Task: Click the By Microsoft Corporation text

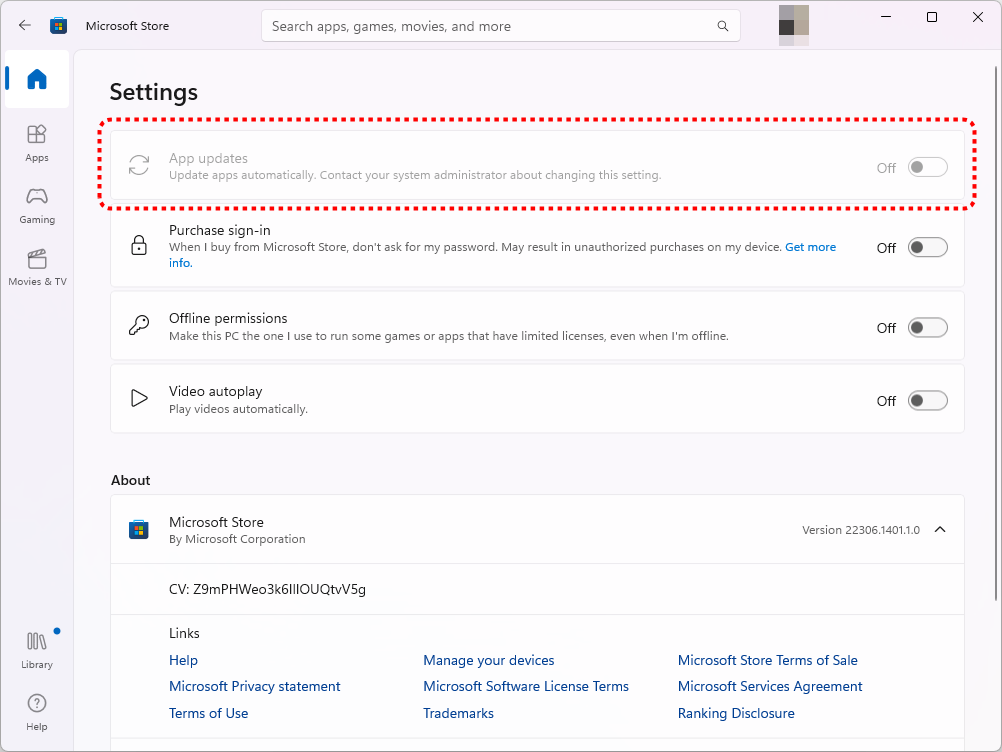Action: pyautogui.click(x=237, y=539)
